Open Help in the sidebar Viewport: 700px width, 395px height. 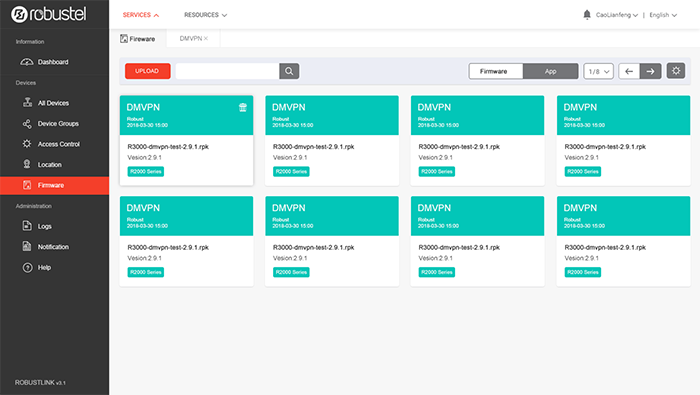54,267
